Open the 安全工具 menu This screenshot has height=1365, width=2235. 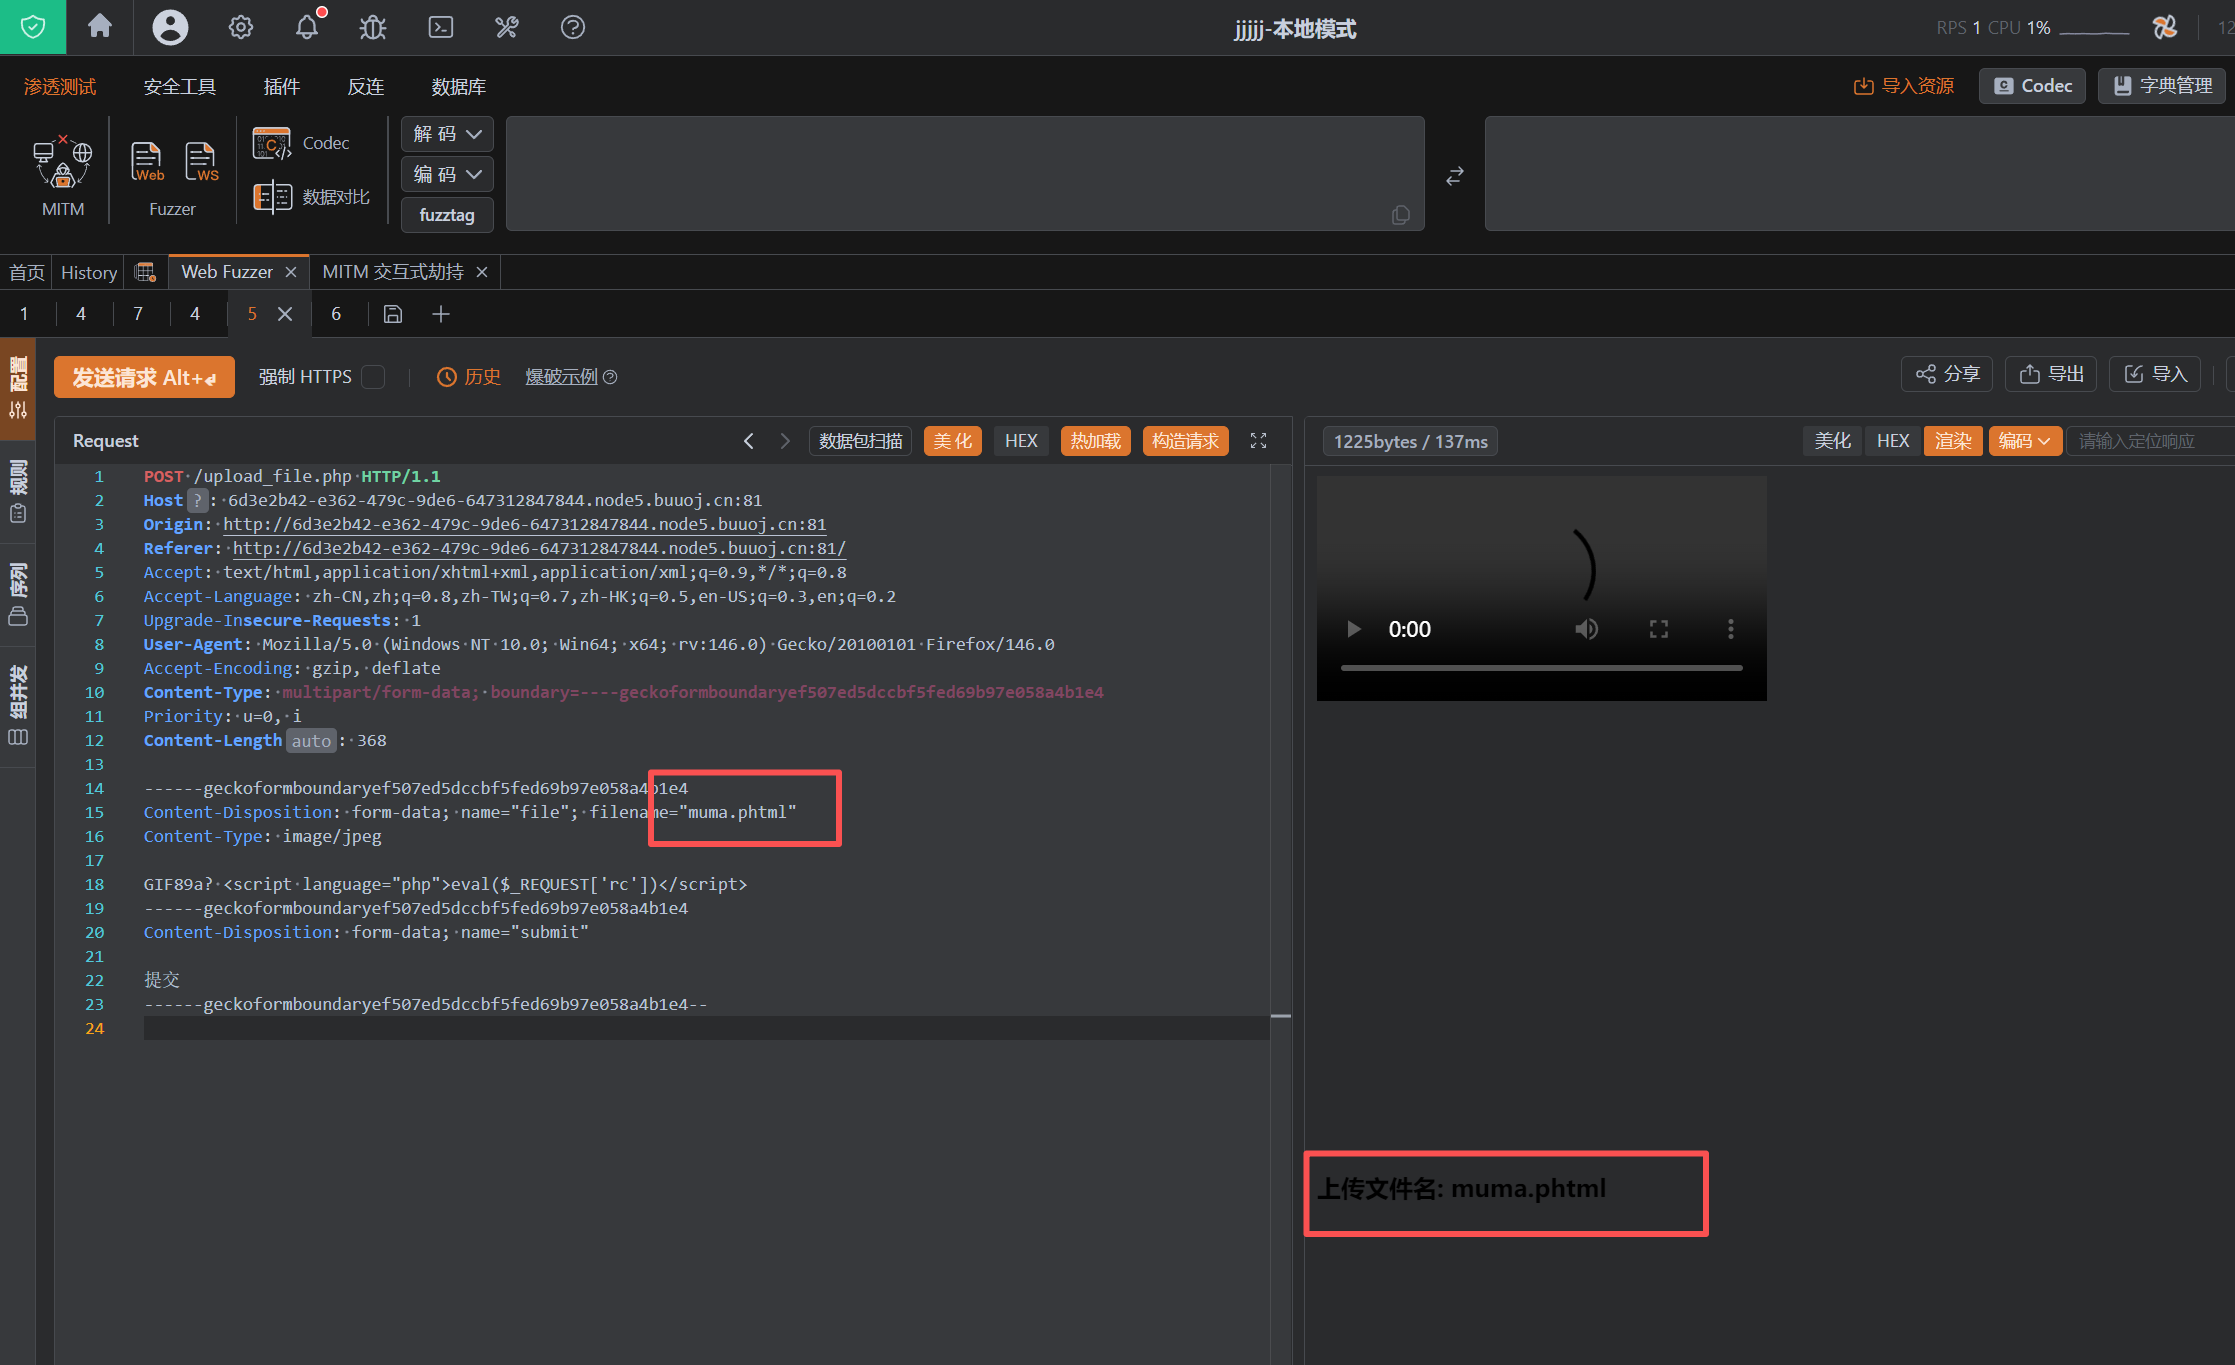180,86
